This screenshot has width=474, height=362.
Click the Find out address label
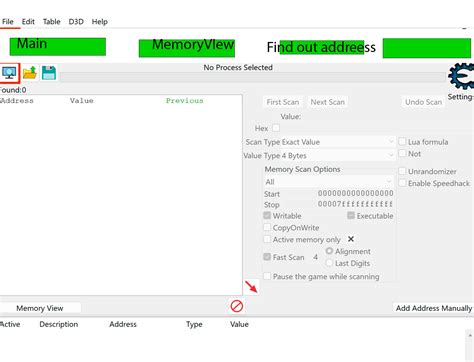pos(321,47)
